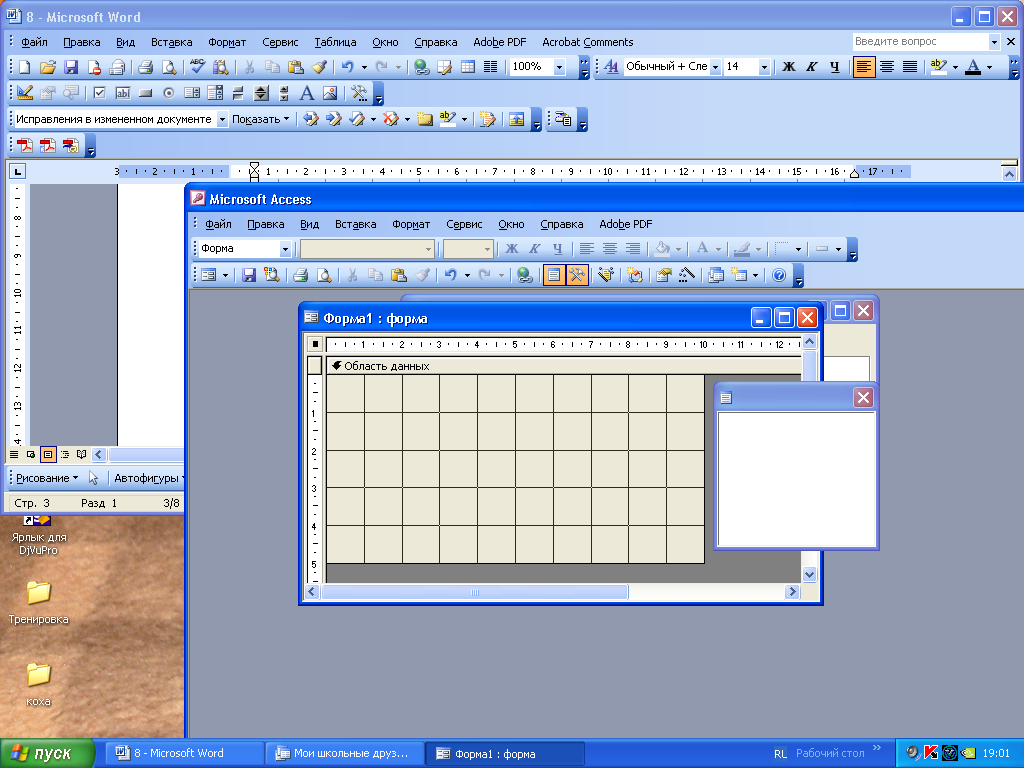The width and height of the screenshot is (1024, 768).
Task: Open the Word undo history dropdown arrow
Action: click(364, 67)
